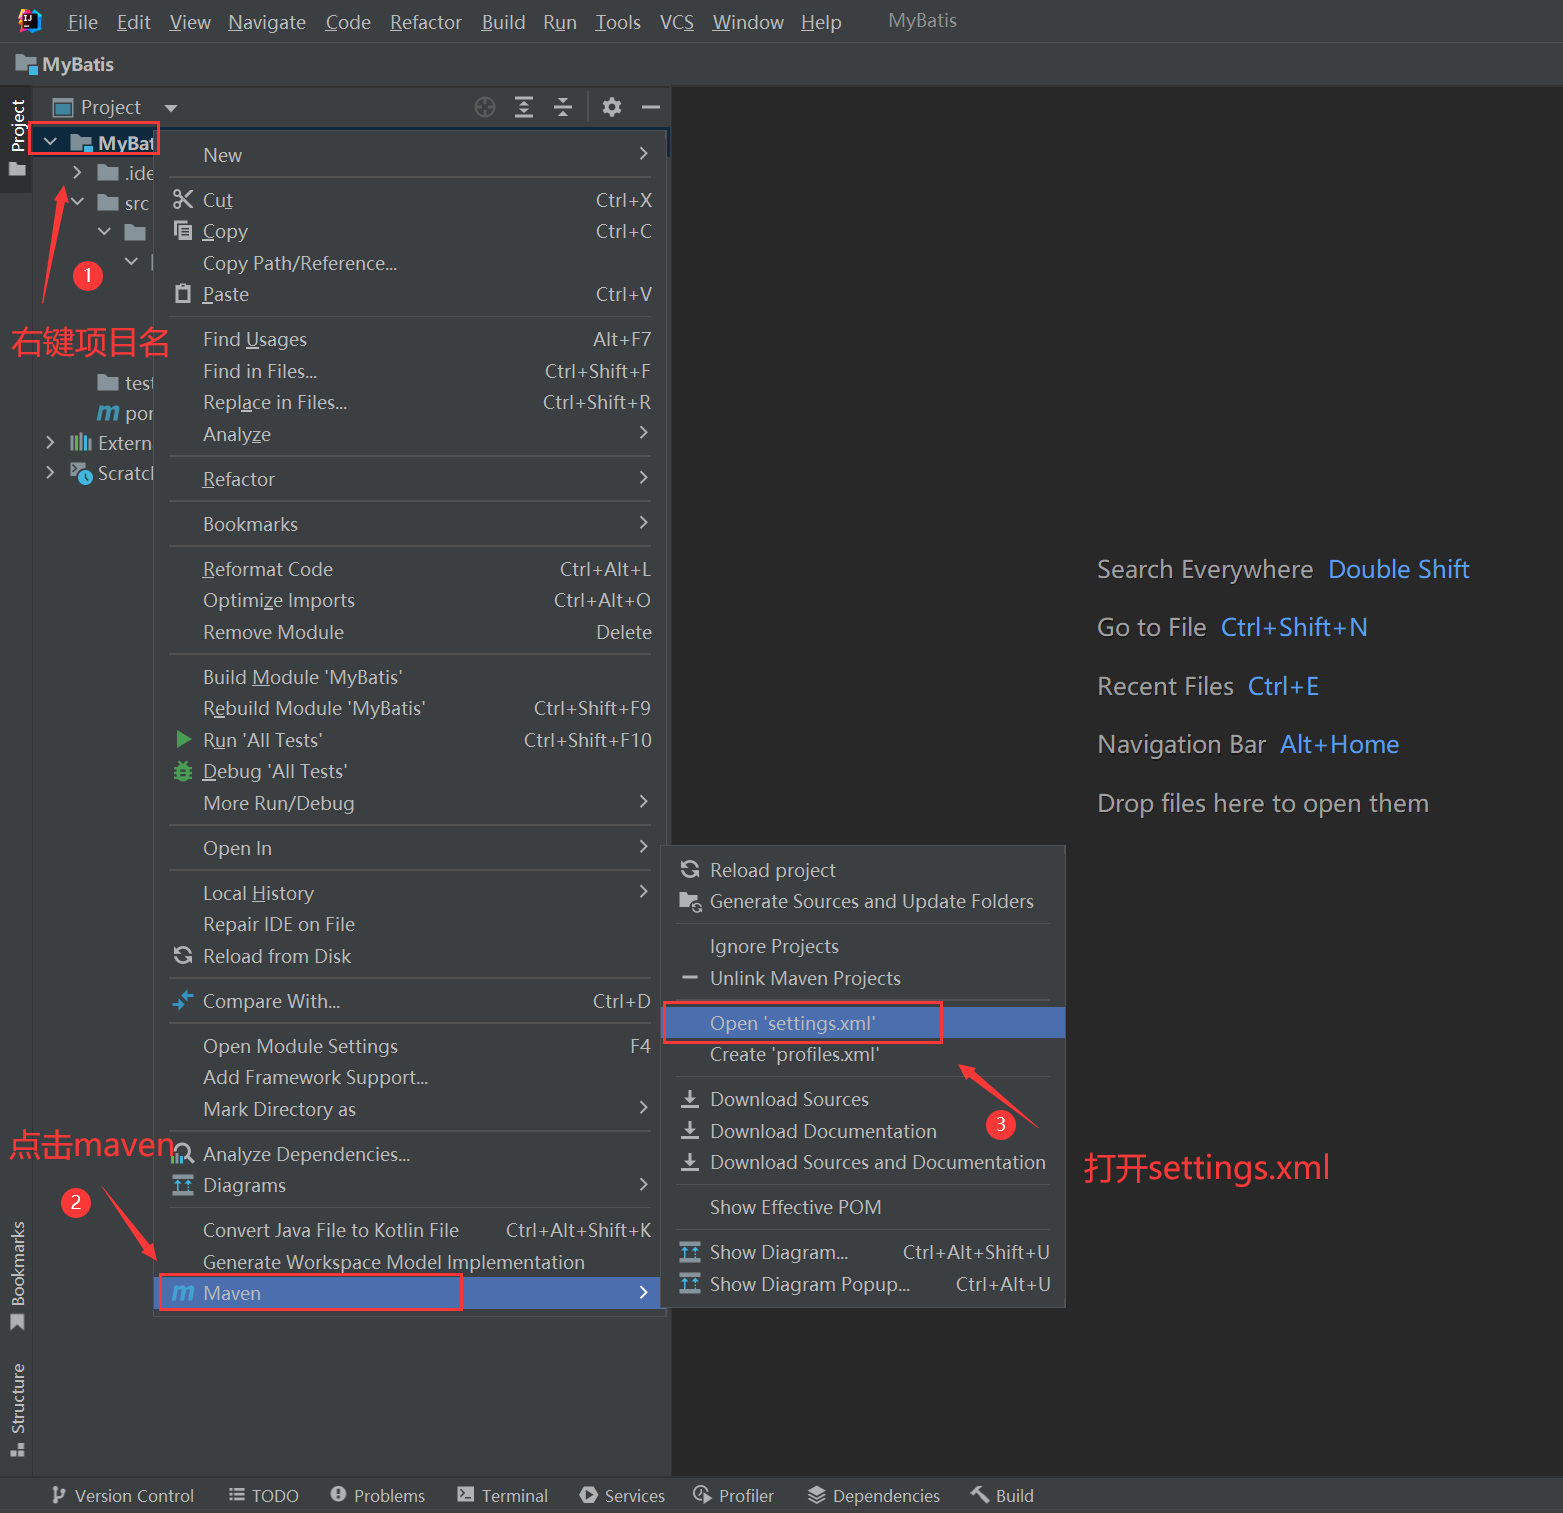
Task: Toggle the Bookmarks side tab
Action: [x=17, y=1275]
